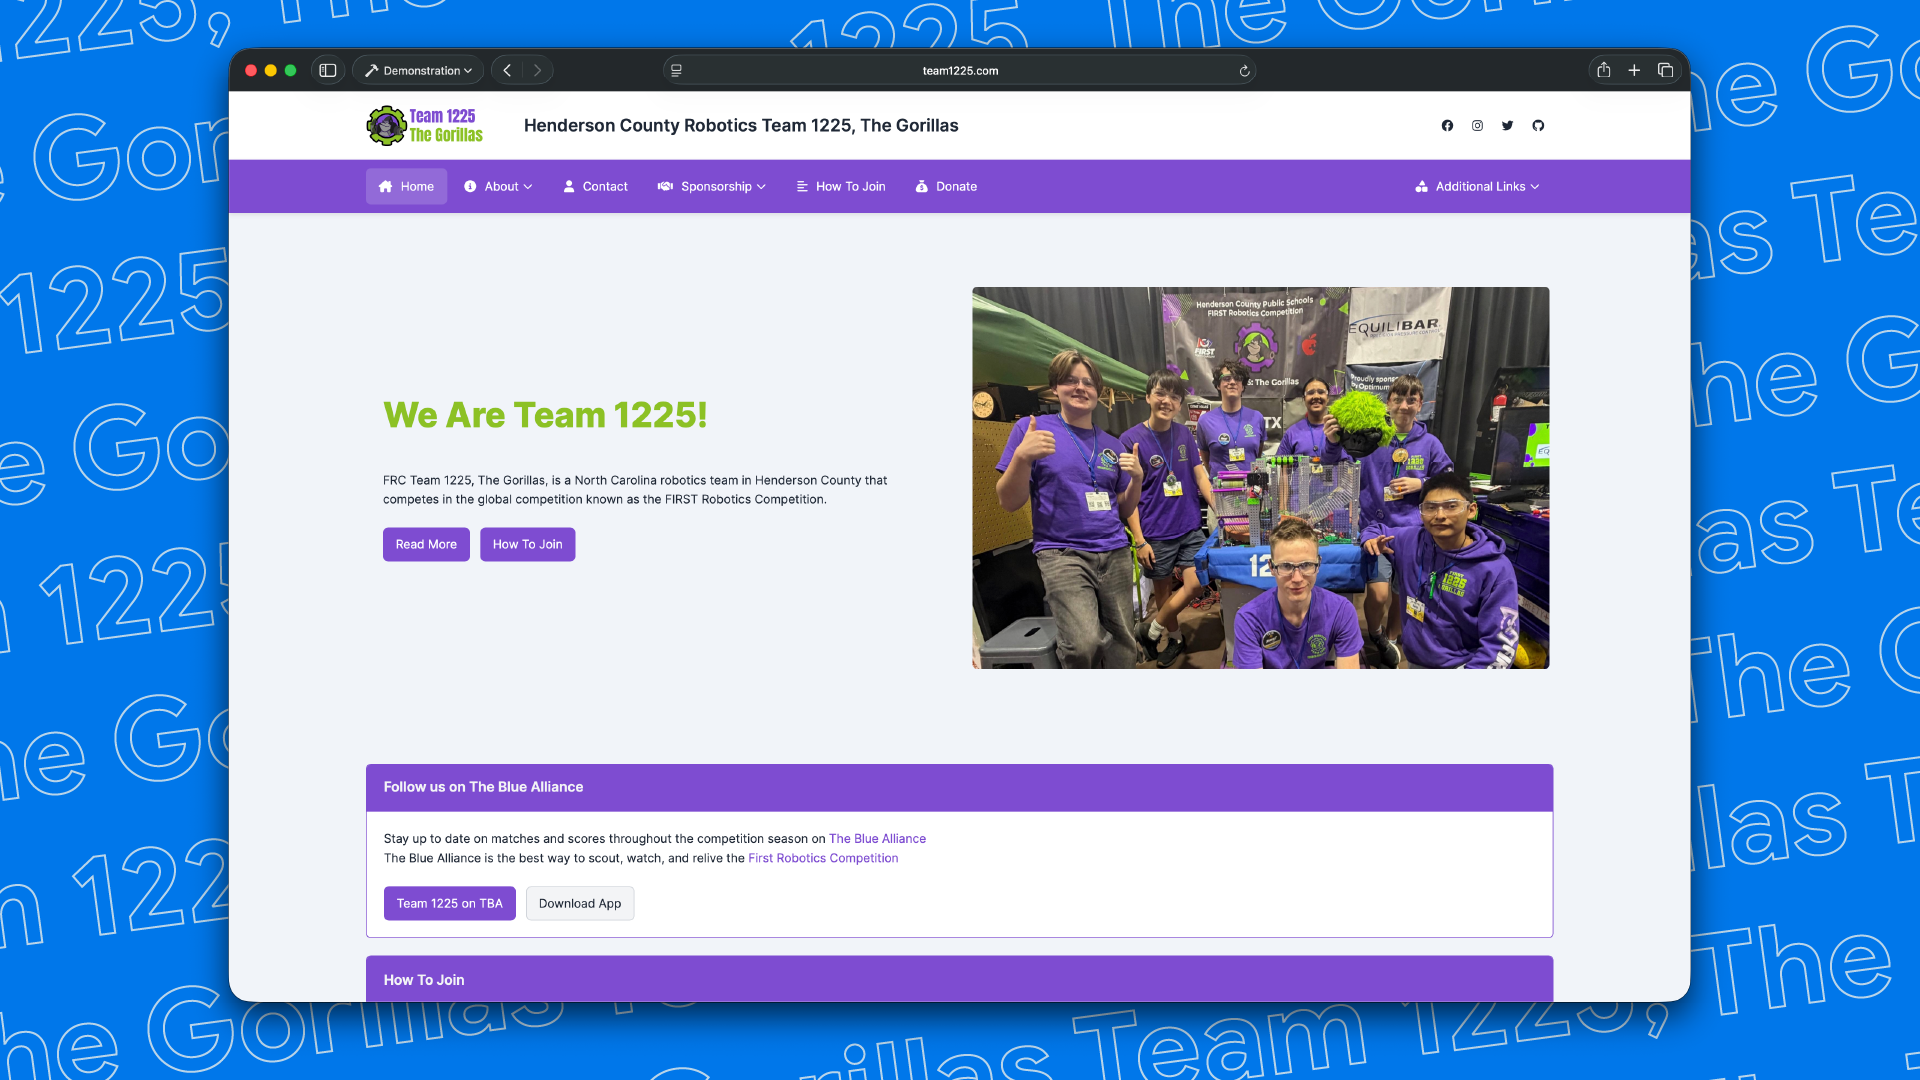Screen dimensions: 1920x1080
Task: Click the Henderson County Robotics Team 1225 title
Action: click(x=741, y=126)
